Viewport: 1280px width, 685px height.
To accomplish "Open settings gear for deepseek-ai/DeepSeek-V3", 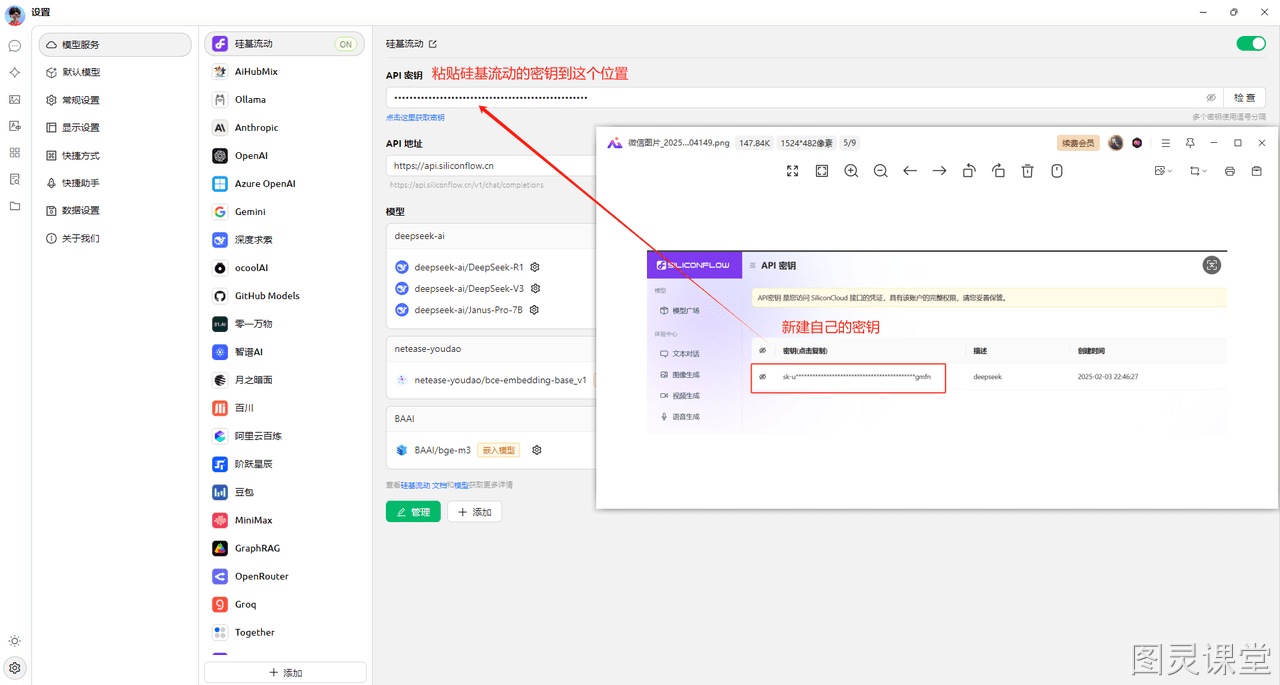I will pos(535,288).
